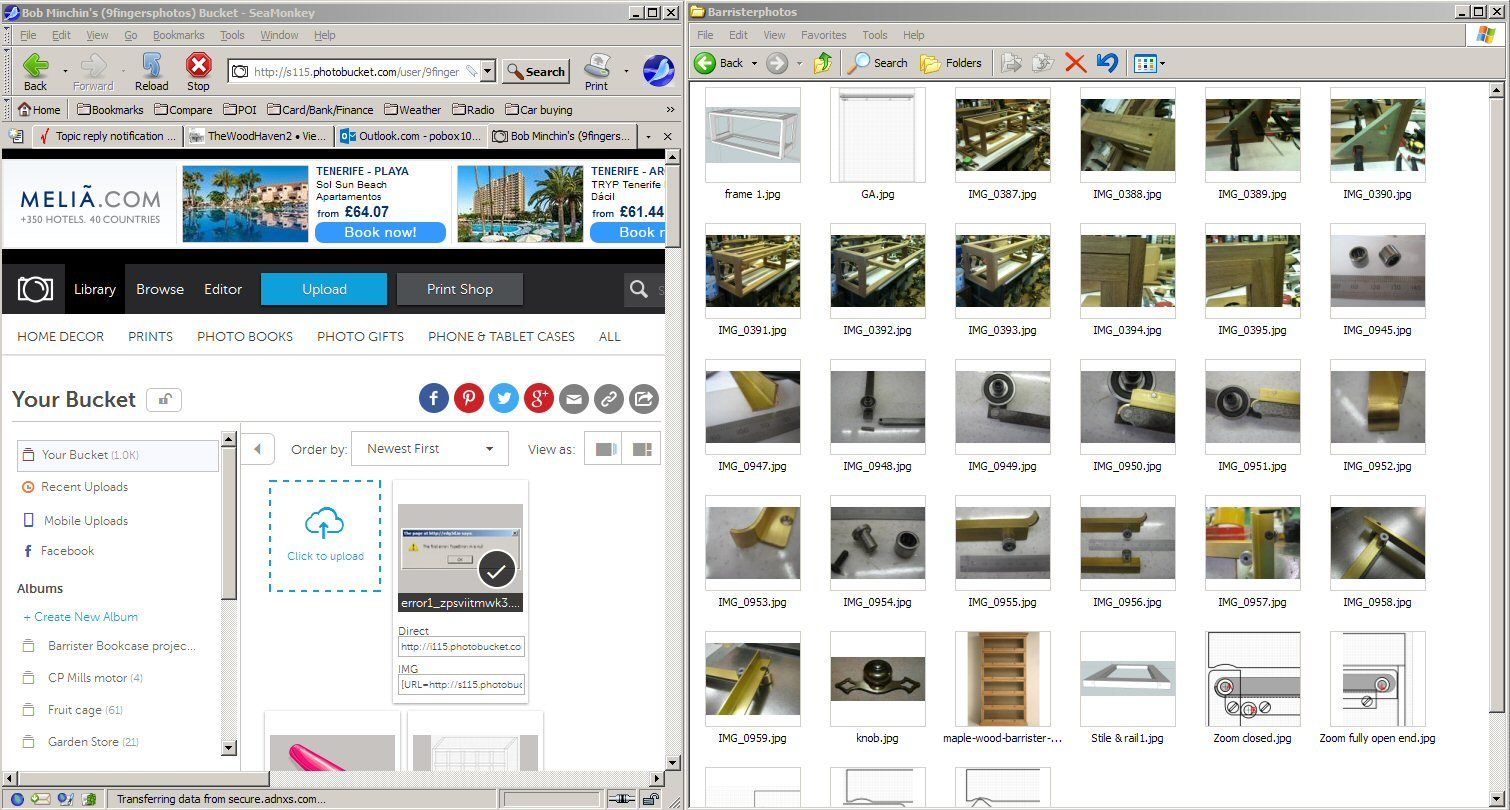Click the blue Undo arrow icon
This screenshot has width=1510, height=810.
[x=1107, y=63]
